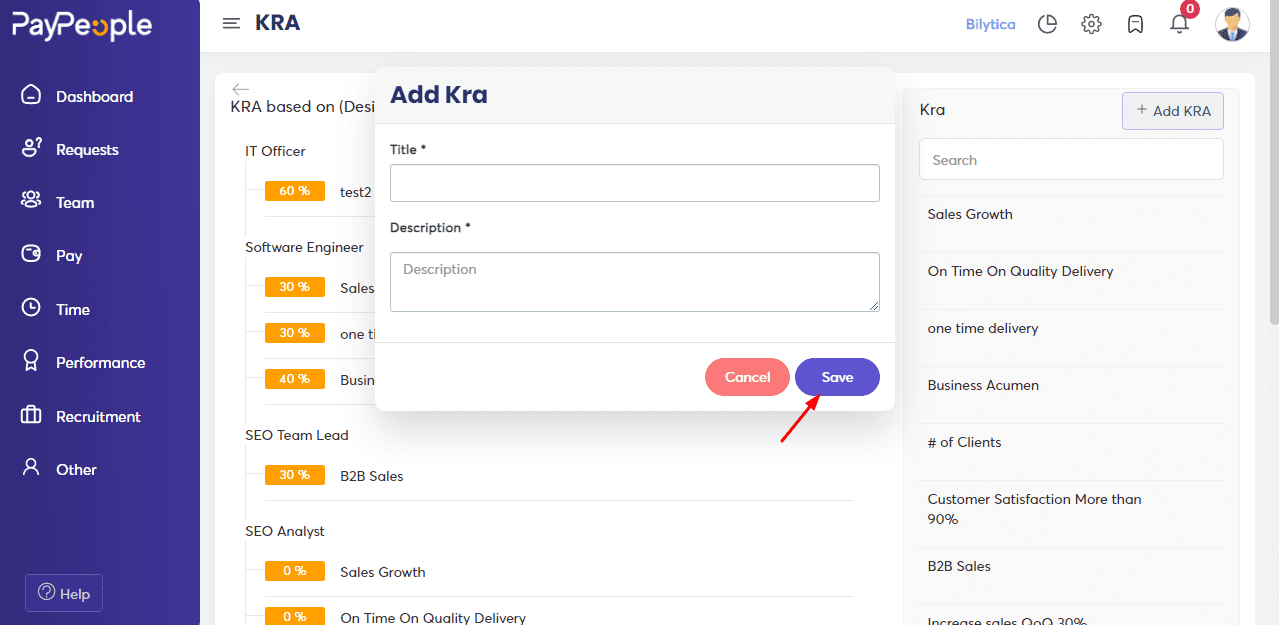The width and height of the screenshot is (1279, 625).
Task: Open the hamburger menu next to KRA
Action: click(231, 23)
